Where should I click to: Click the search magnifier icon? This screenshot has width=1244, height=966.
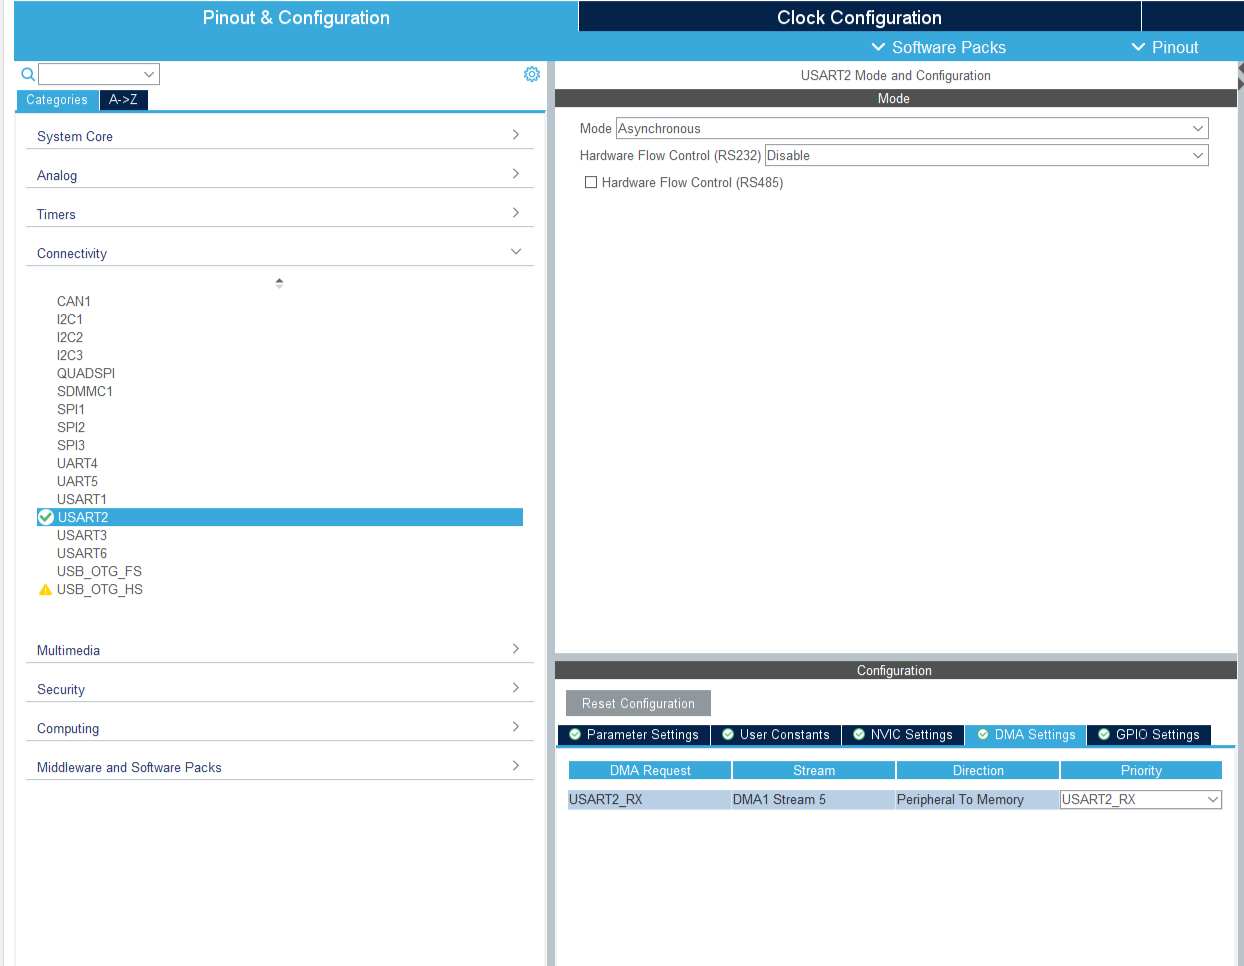pos(28,74)
